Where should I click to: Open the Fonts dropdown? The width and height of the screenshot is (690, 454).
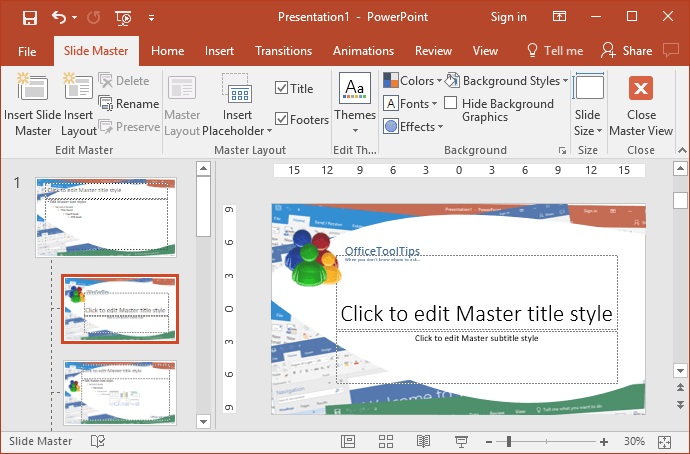[x=410, y=104]
